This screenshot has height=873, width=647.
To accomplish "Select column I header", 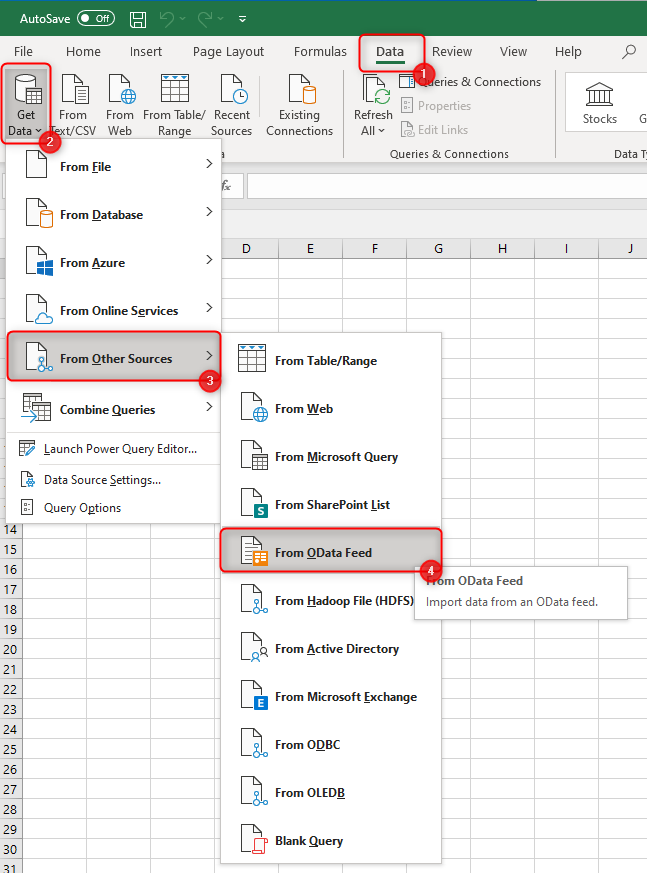I will 566,249.
